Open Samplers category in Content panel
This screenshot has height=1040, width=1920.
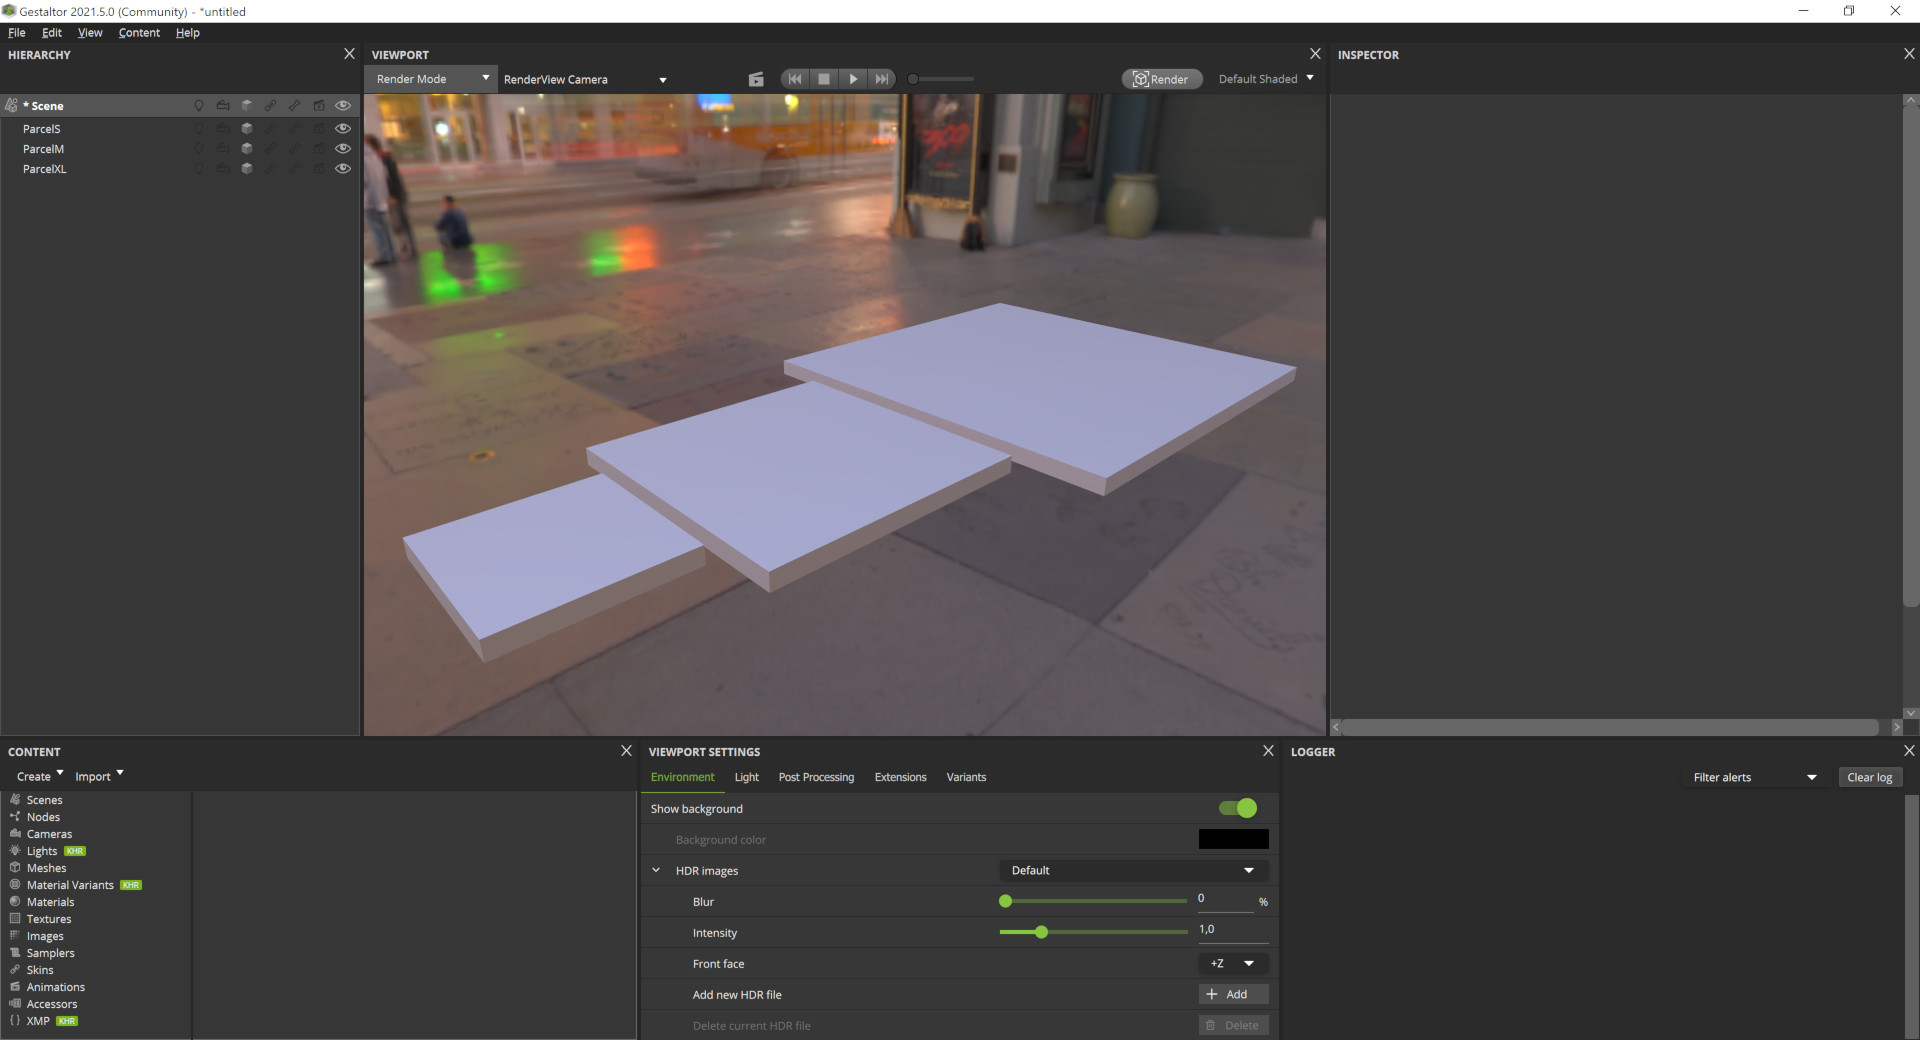(x=50, y=953)
